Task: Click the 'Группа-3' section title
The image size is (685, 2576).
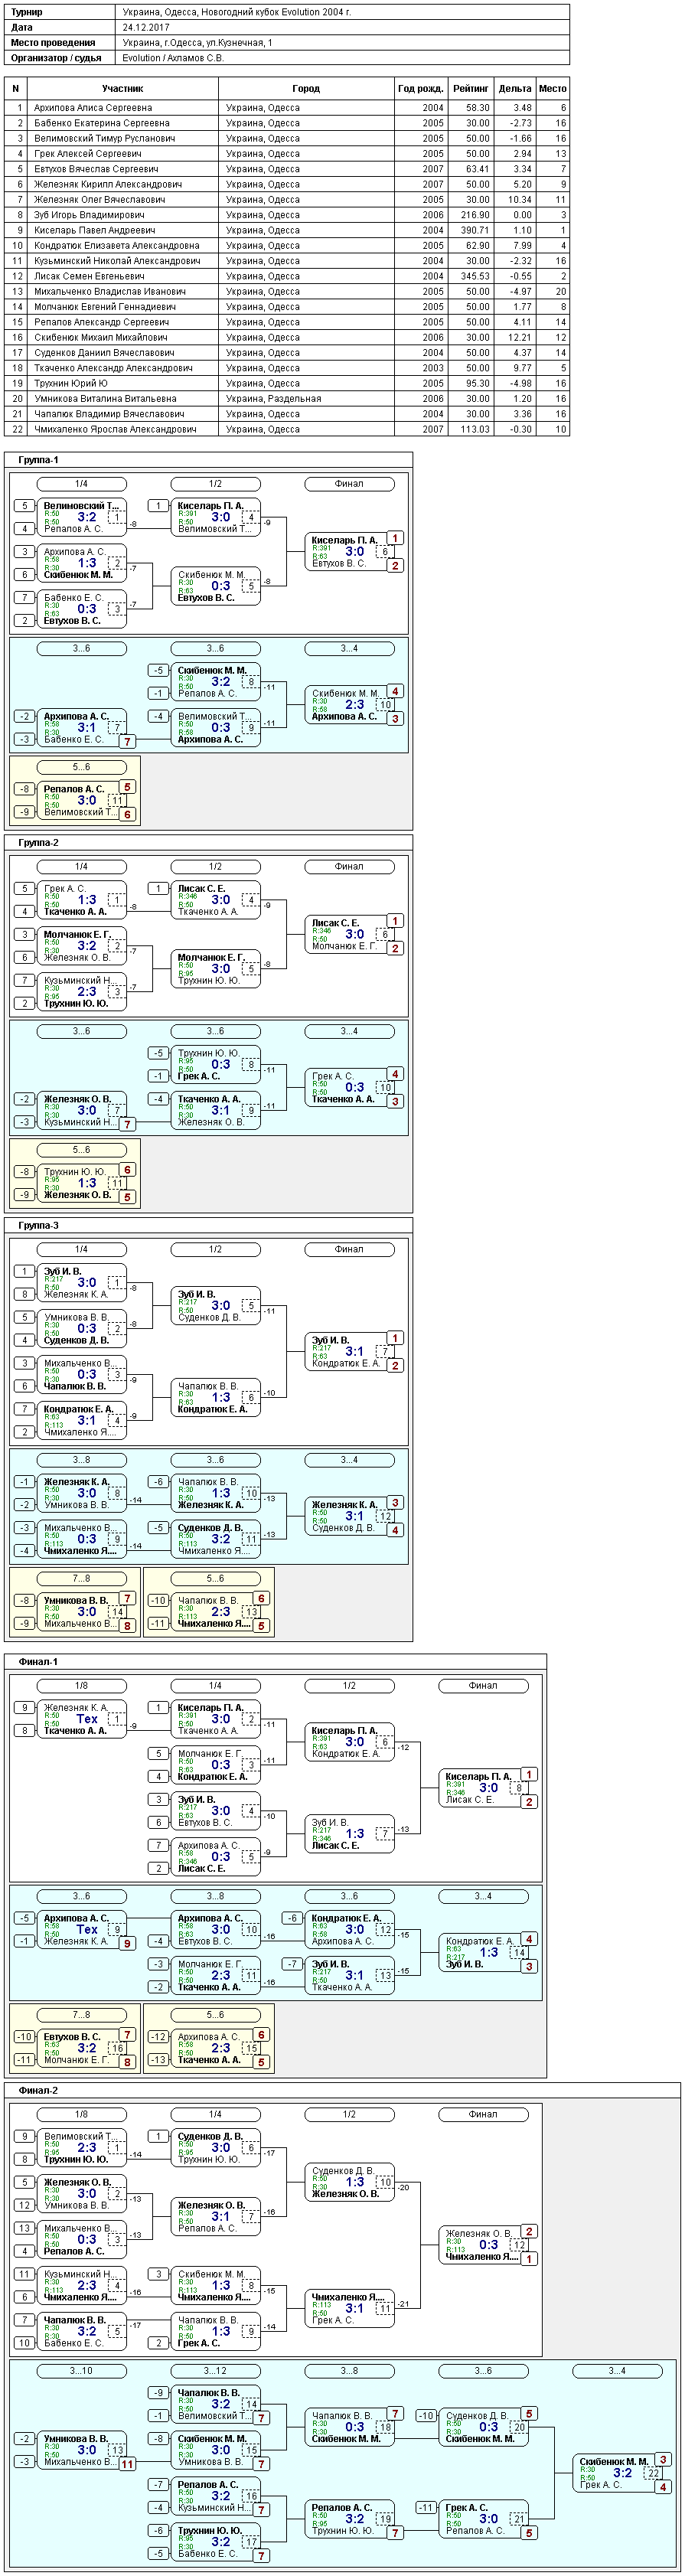Action: (38, 1225)
